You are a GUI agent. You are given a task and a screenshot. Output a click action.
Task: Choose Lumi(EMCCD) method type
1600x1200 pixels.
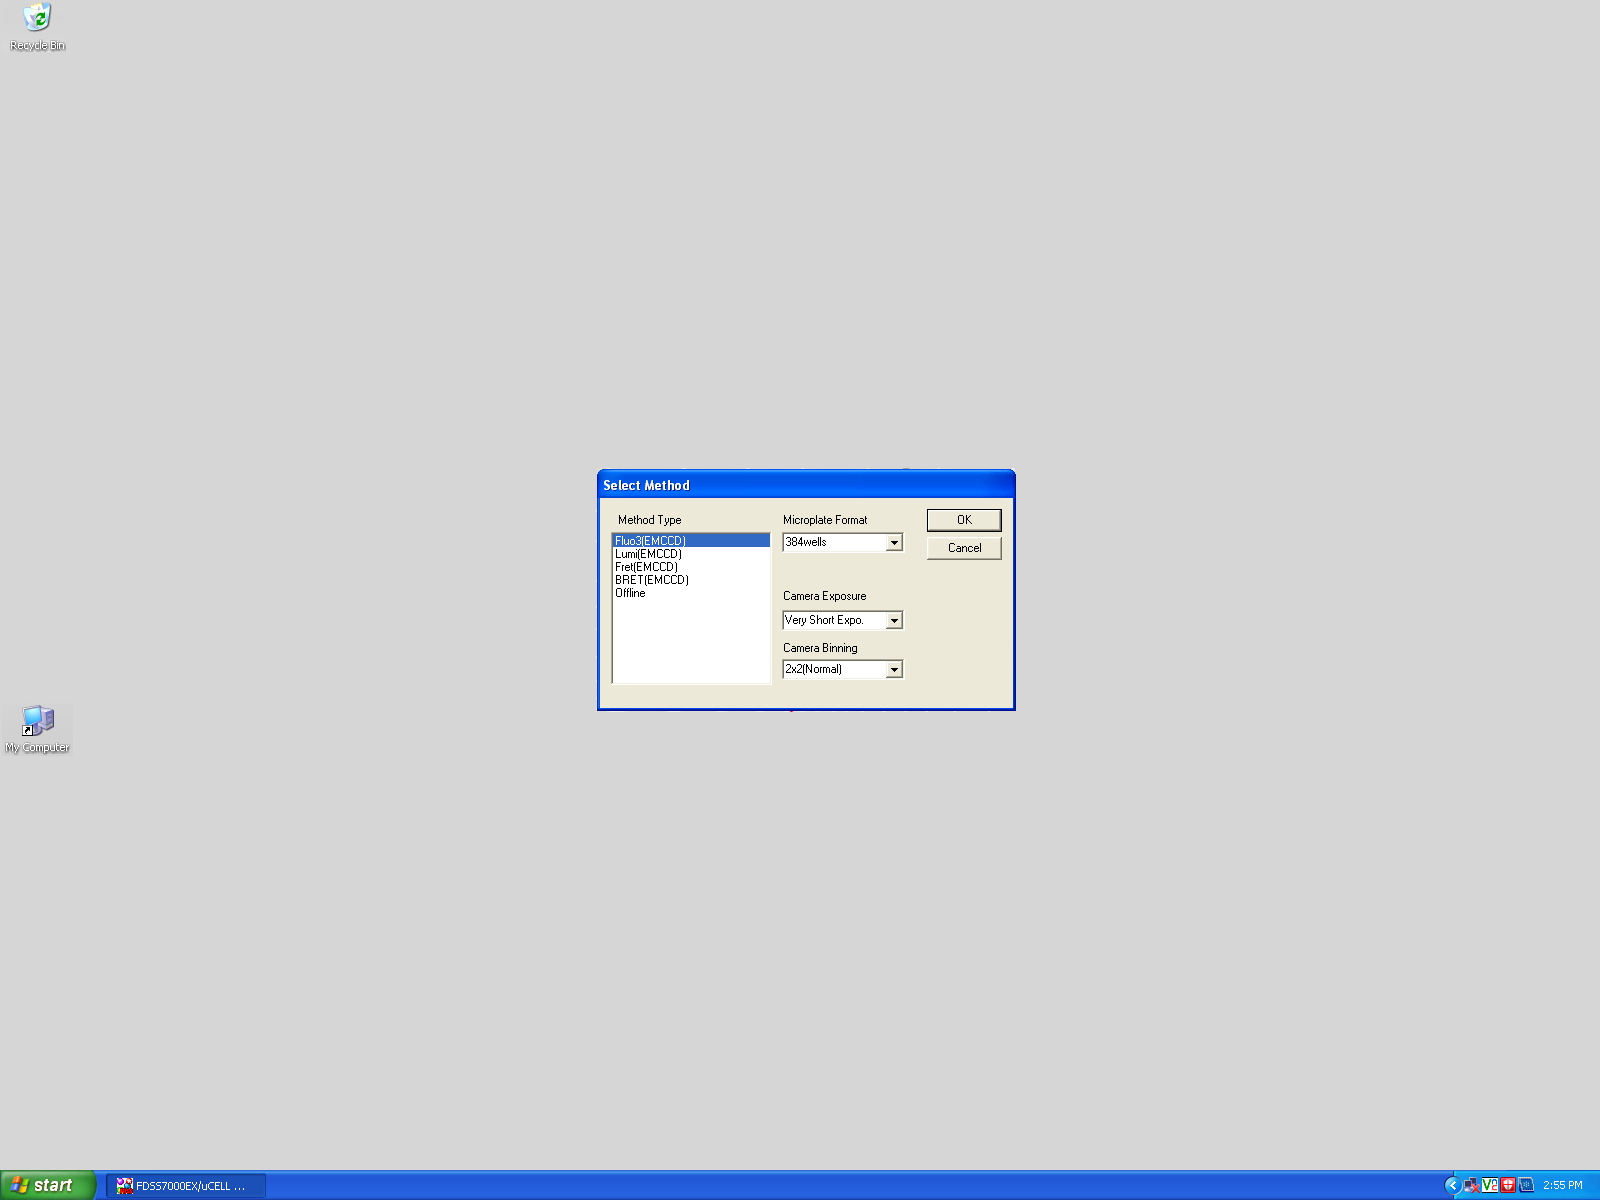coord(691,554)
